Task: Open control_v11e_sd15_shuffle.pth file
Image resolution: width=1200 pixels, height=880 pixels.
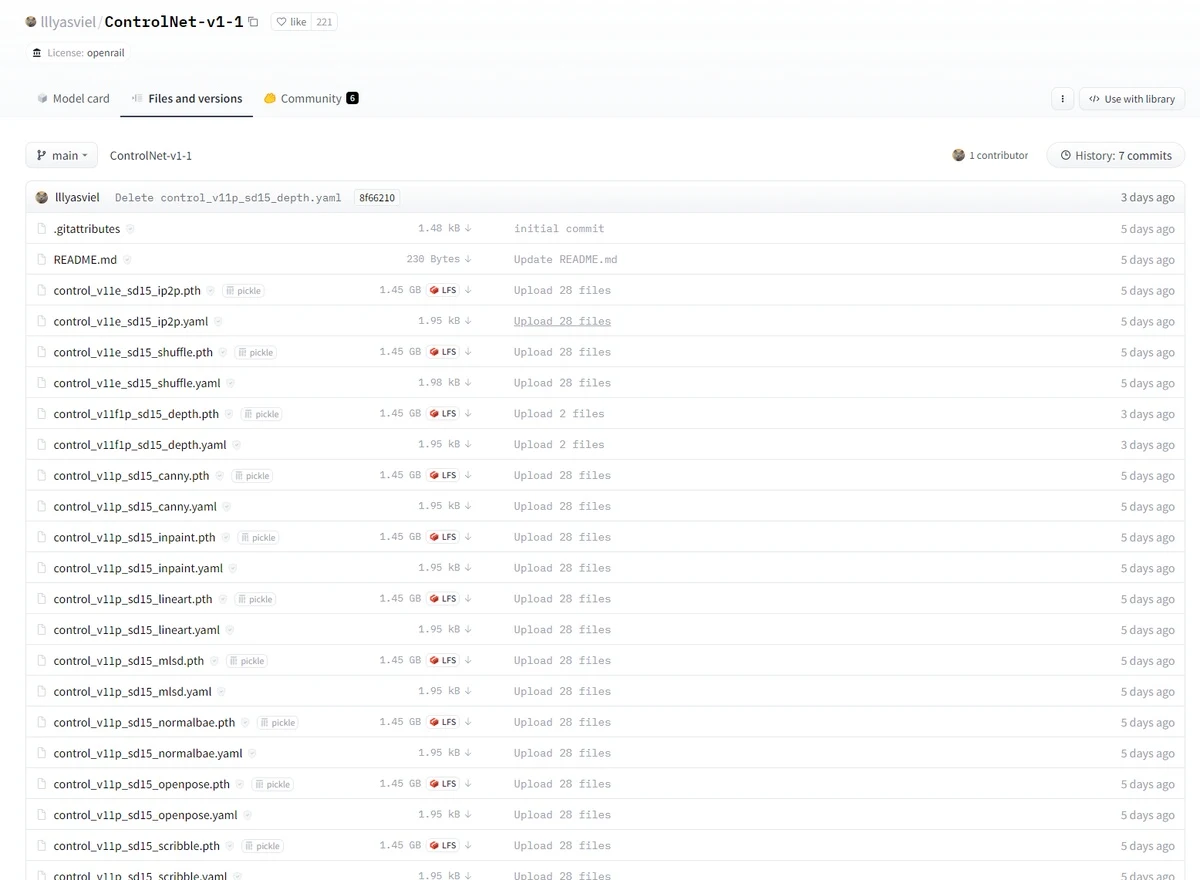Action: click(133, 353)
